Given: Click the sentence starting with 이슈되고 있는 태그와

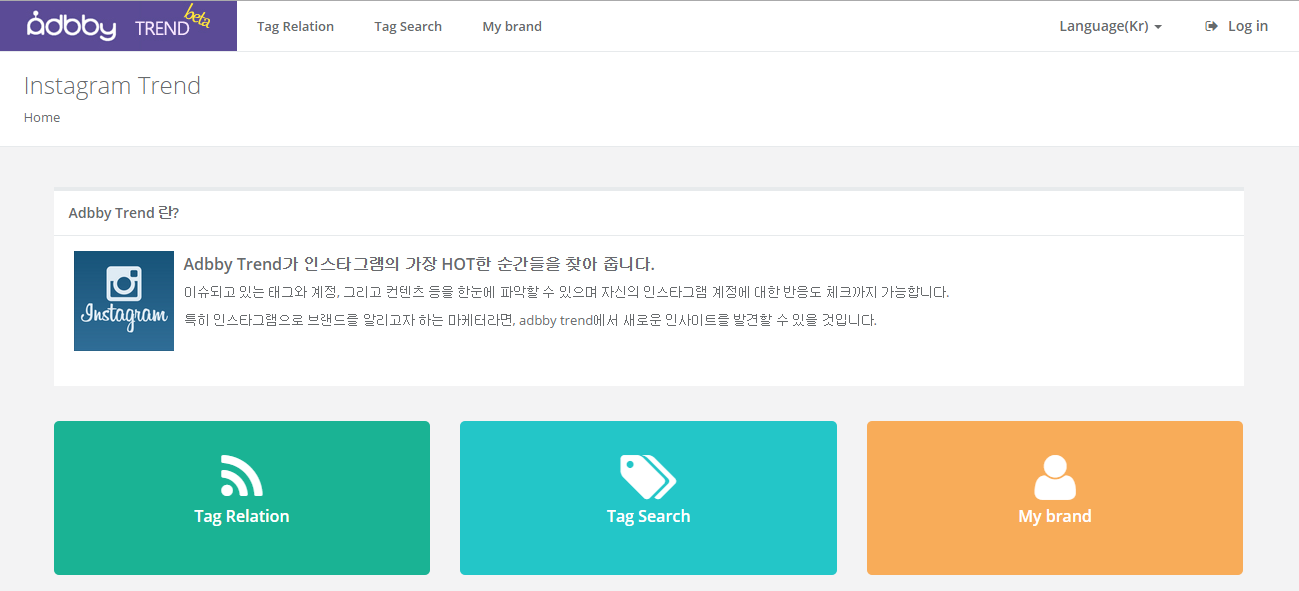Looking at the screenshot, I should coord(566,292).
